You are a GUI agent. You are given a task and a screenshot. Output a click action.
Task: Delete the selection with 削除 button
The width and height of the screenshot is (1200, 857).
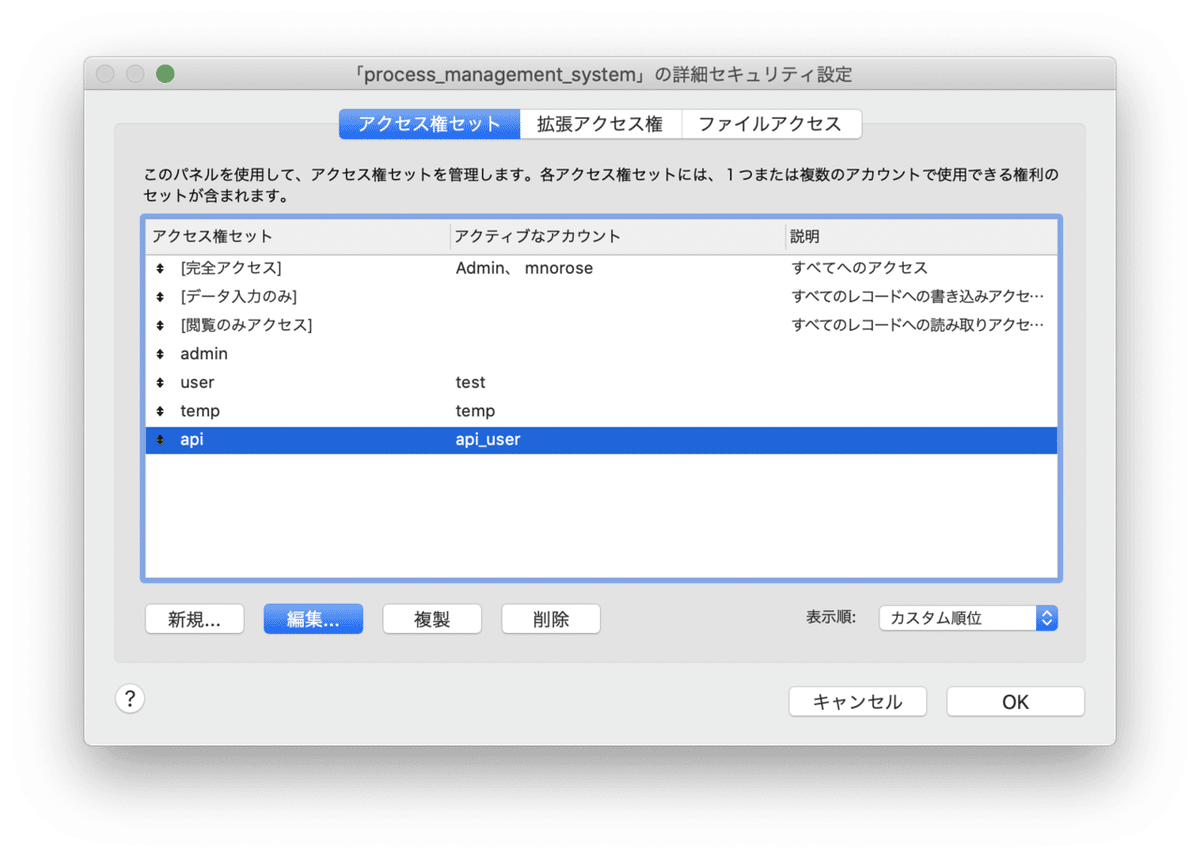(x=550, y=618)
